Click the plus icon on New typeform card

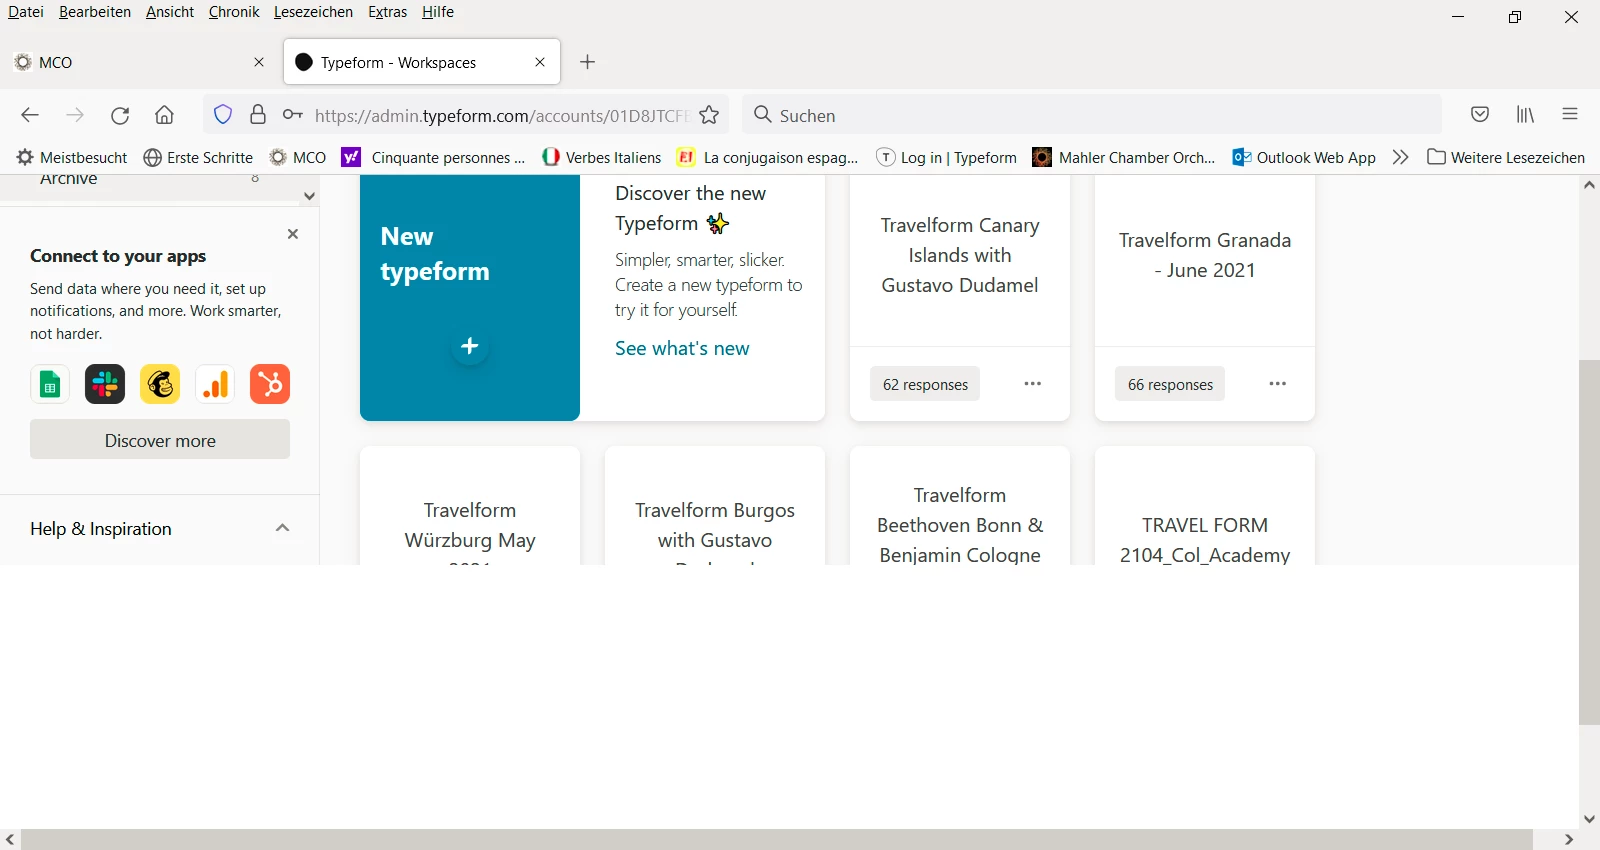click(x=469, y=346)
